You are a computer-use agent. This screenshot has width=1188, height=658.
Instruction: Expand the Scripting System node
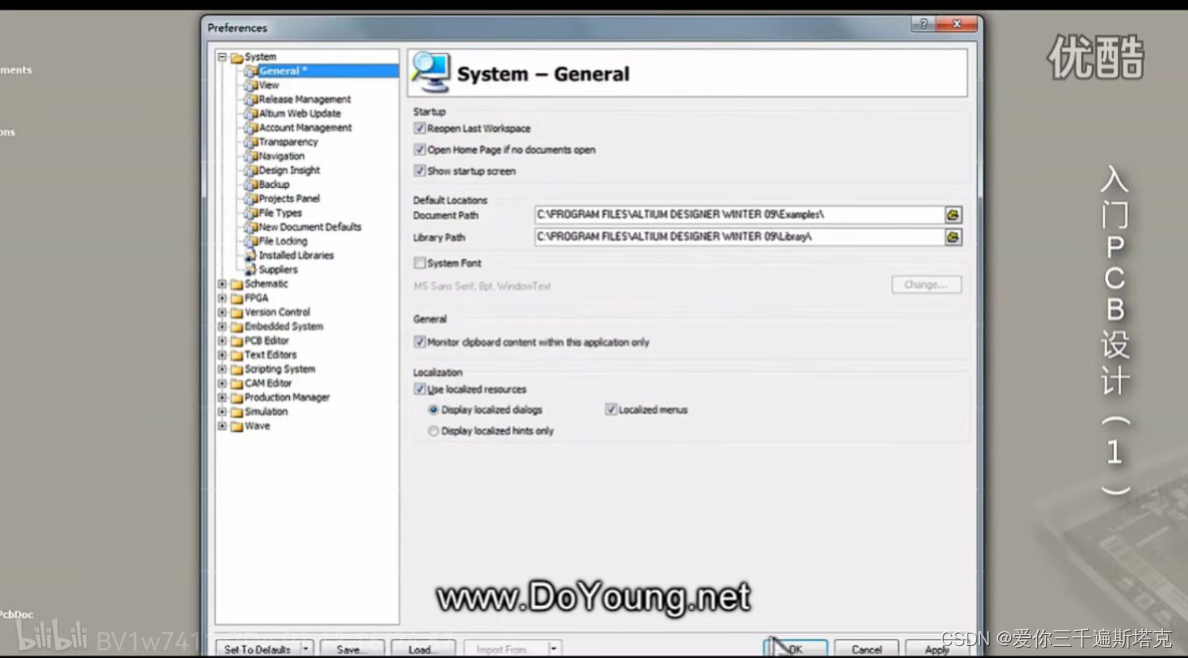222,369
